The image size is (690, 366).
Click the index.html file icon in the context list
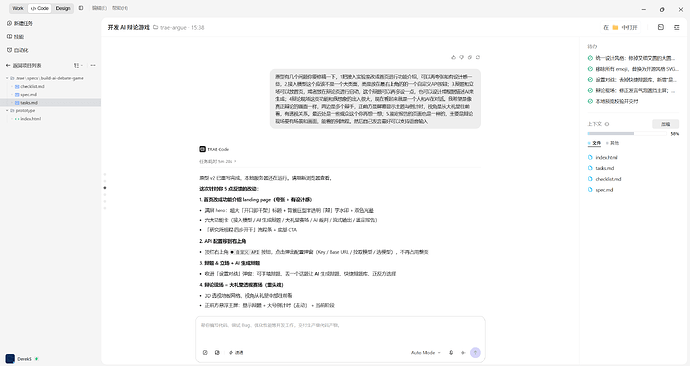click(591, 157)
